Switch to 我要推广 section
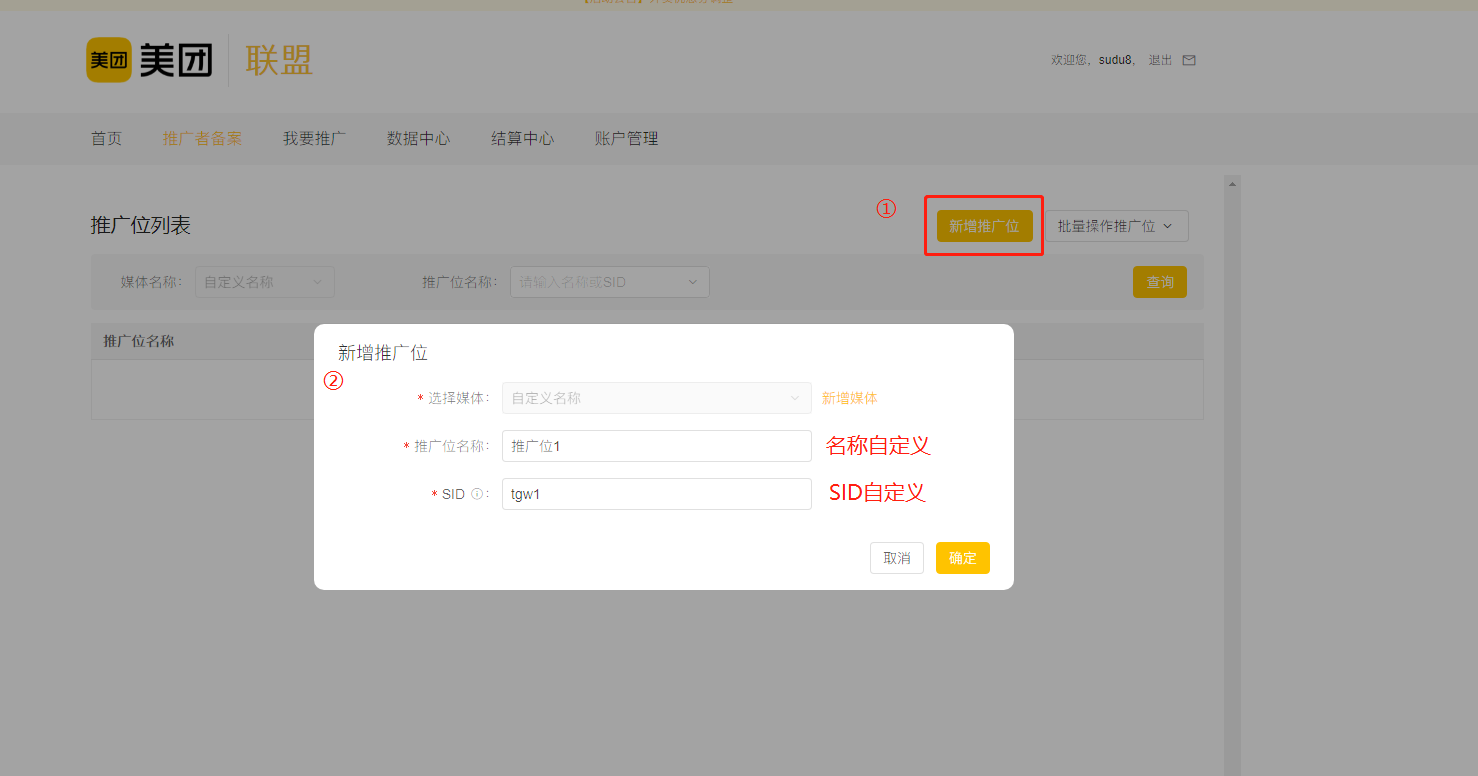 [314, 139]
